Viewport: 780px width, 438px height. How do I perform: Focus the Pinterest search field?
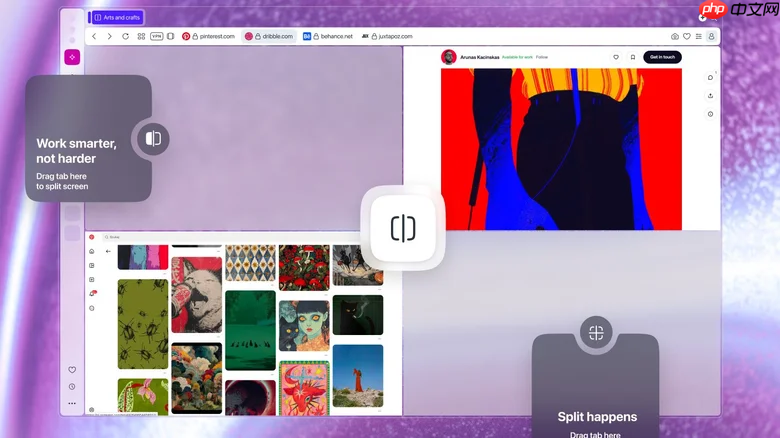pos(229,237)
